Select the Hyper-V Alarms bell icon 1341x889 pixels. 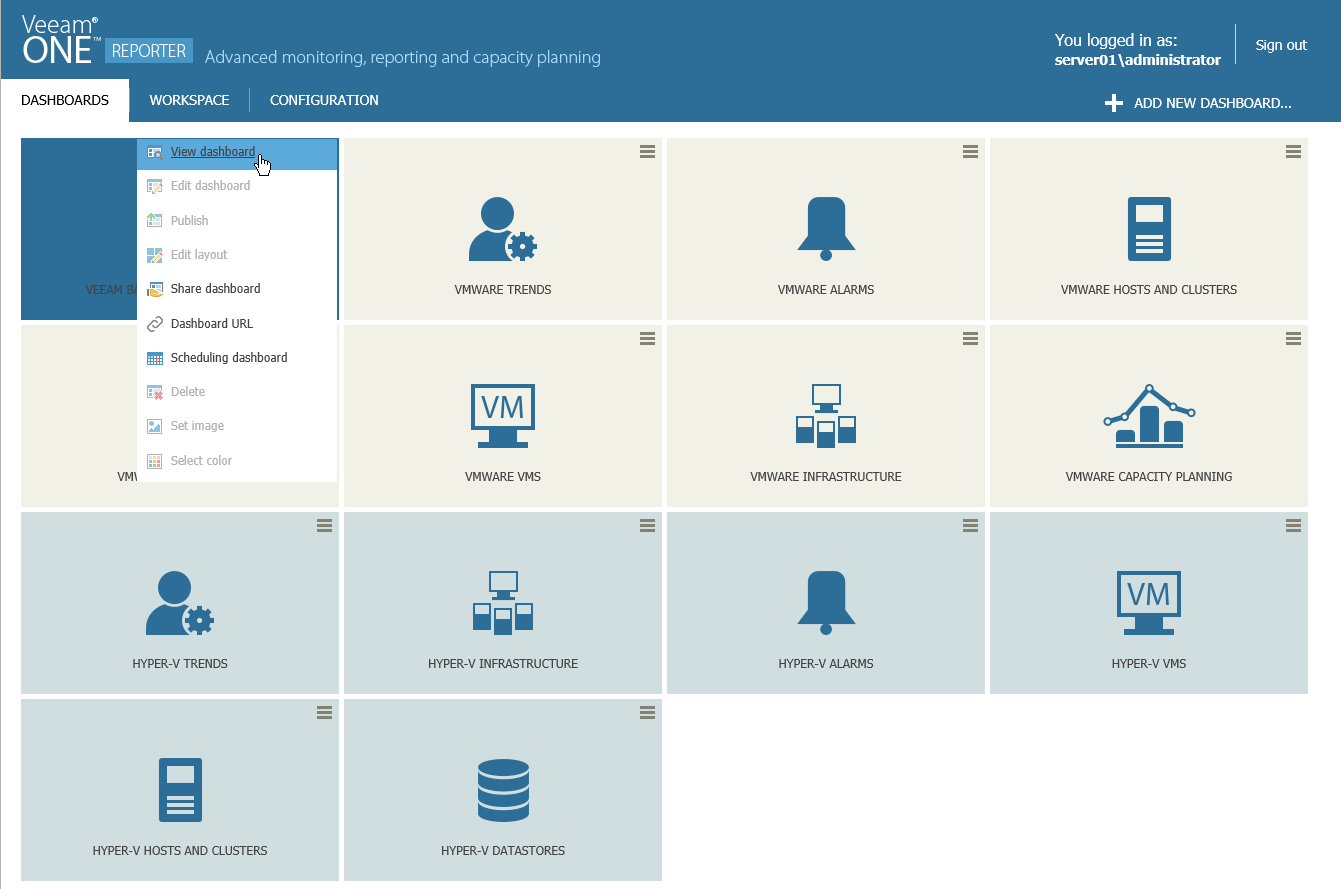click(x=826, y=603)
